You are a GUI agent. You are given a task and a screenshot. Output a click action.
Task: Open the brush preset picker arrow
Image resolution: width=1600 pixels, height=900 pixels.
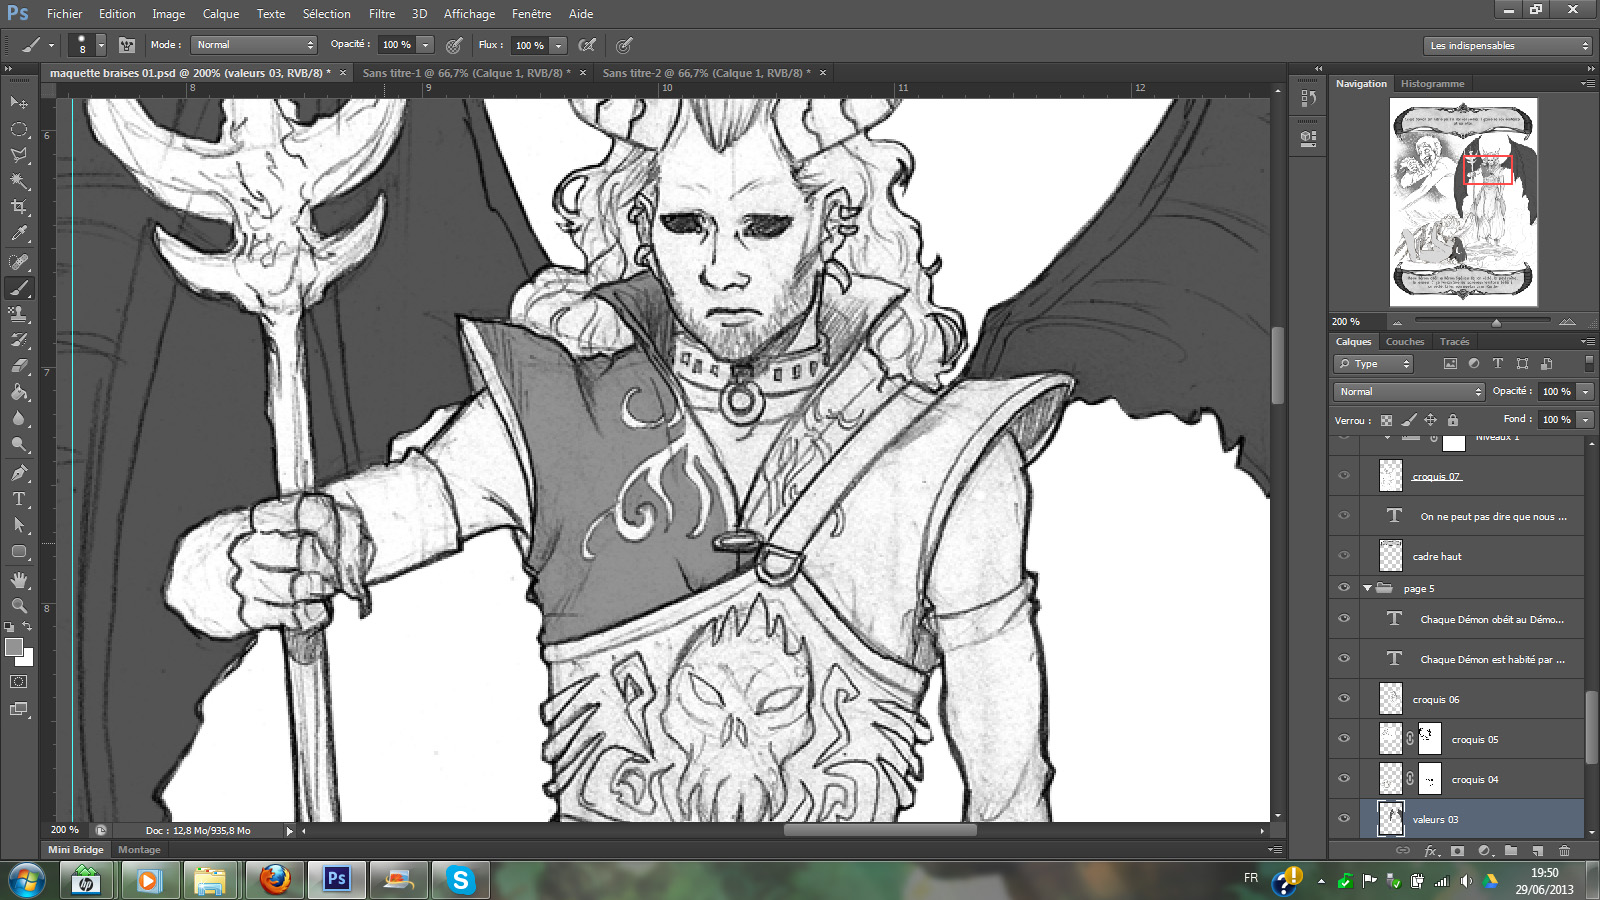(x=101, y=45)
